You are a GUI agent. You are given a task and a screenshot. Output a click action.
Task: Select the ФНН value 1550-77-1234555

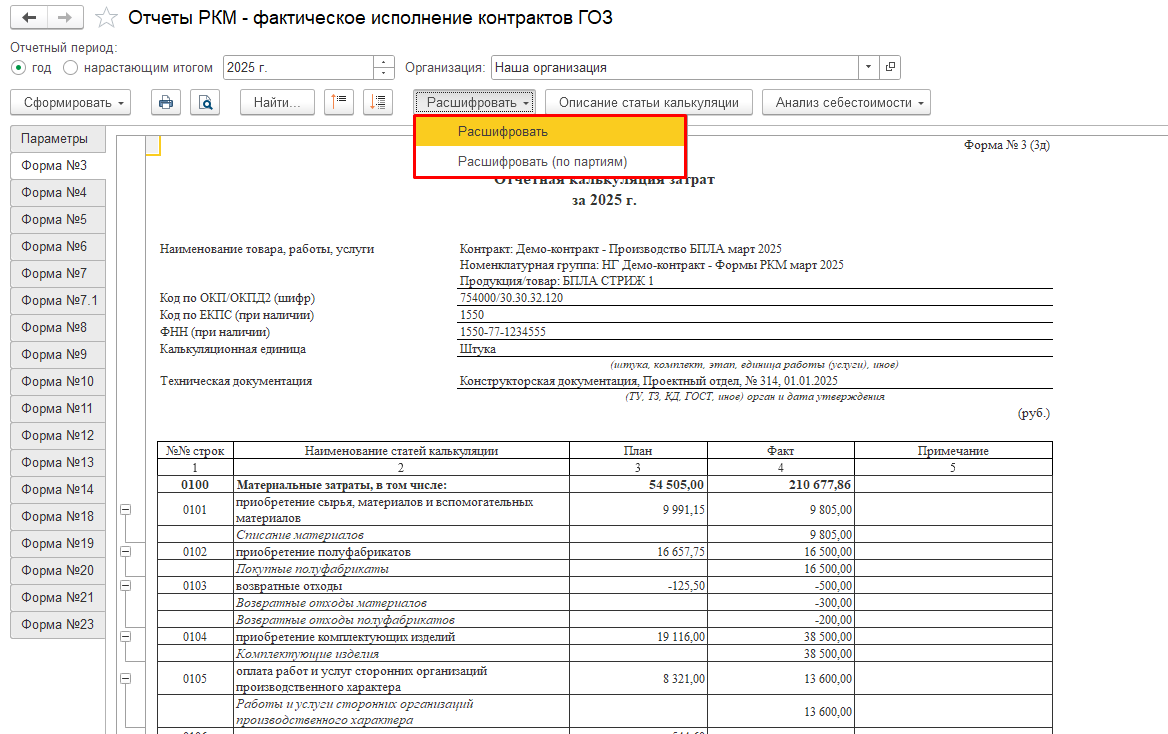[755, 332]
